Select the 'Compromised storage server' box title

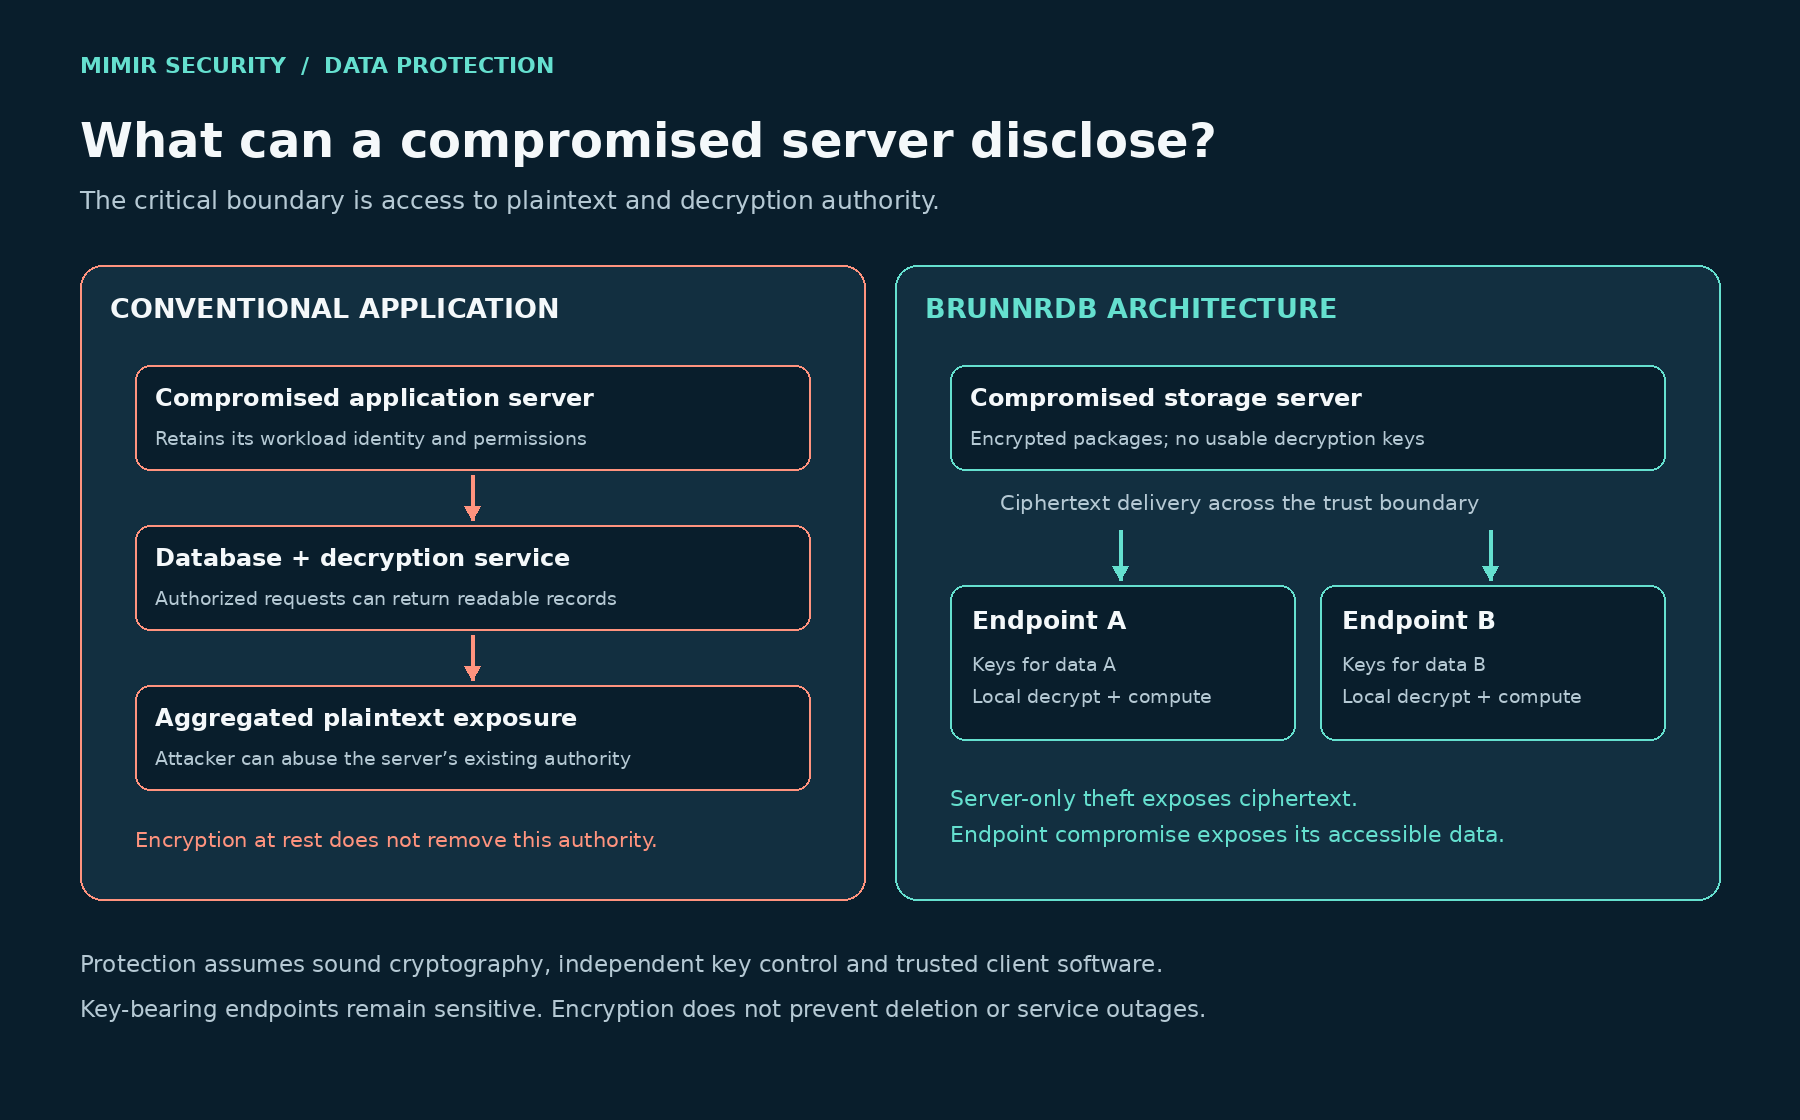[1166, 398]
